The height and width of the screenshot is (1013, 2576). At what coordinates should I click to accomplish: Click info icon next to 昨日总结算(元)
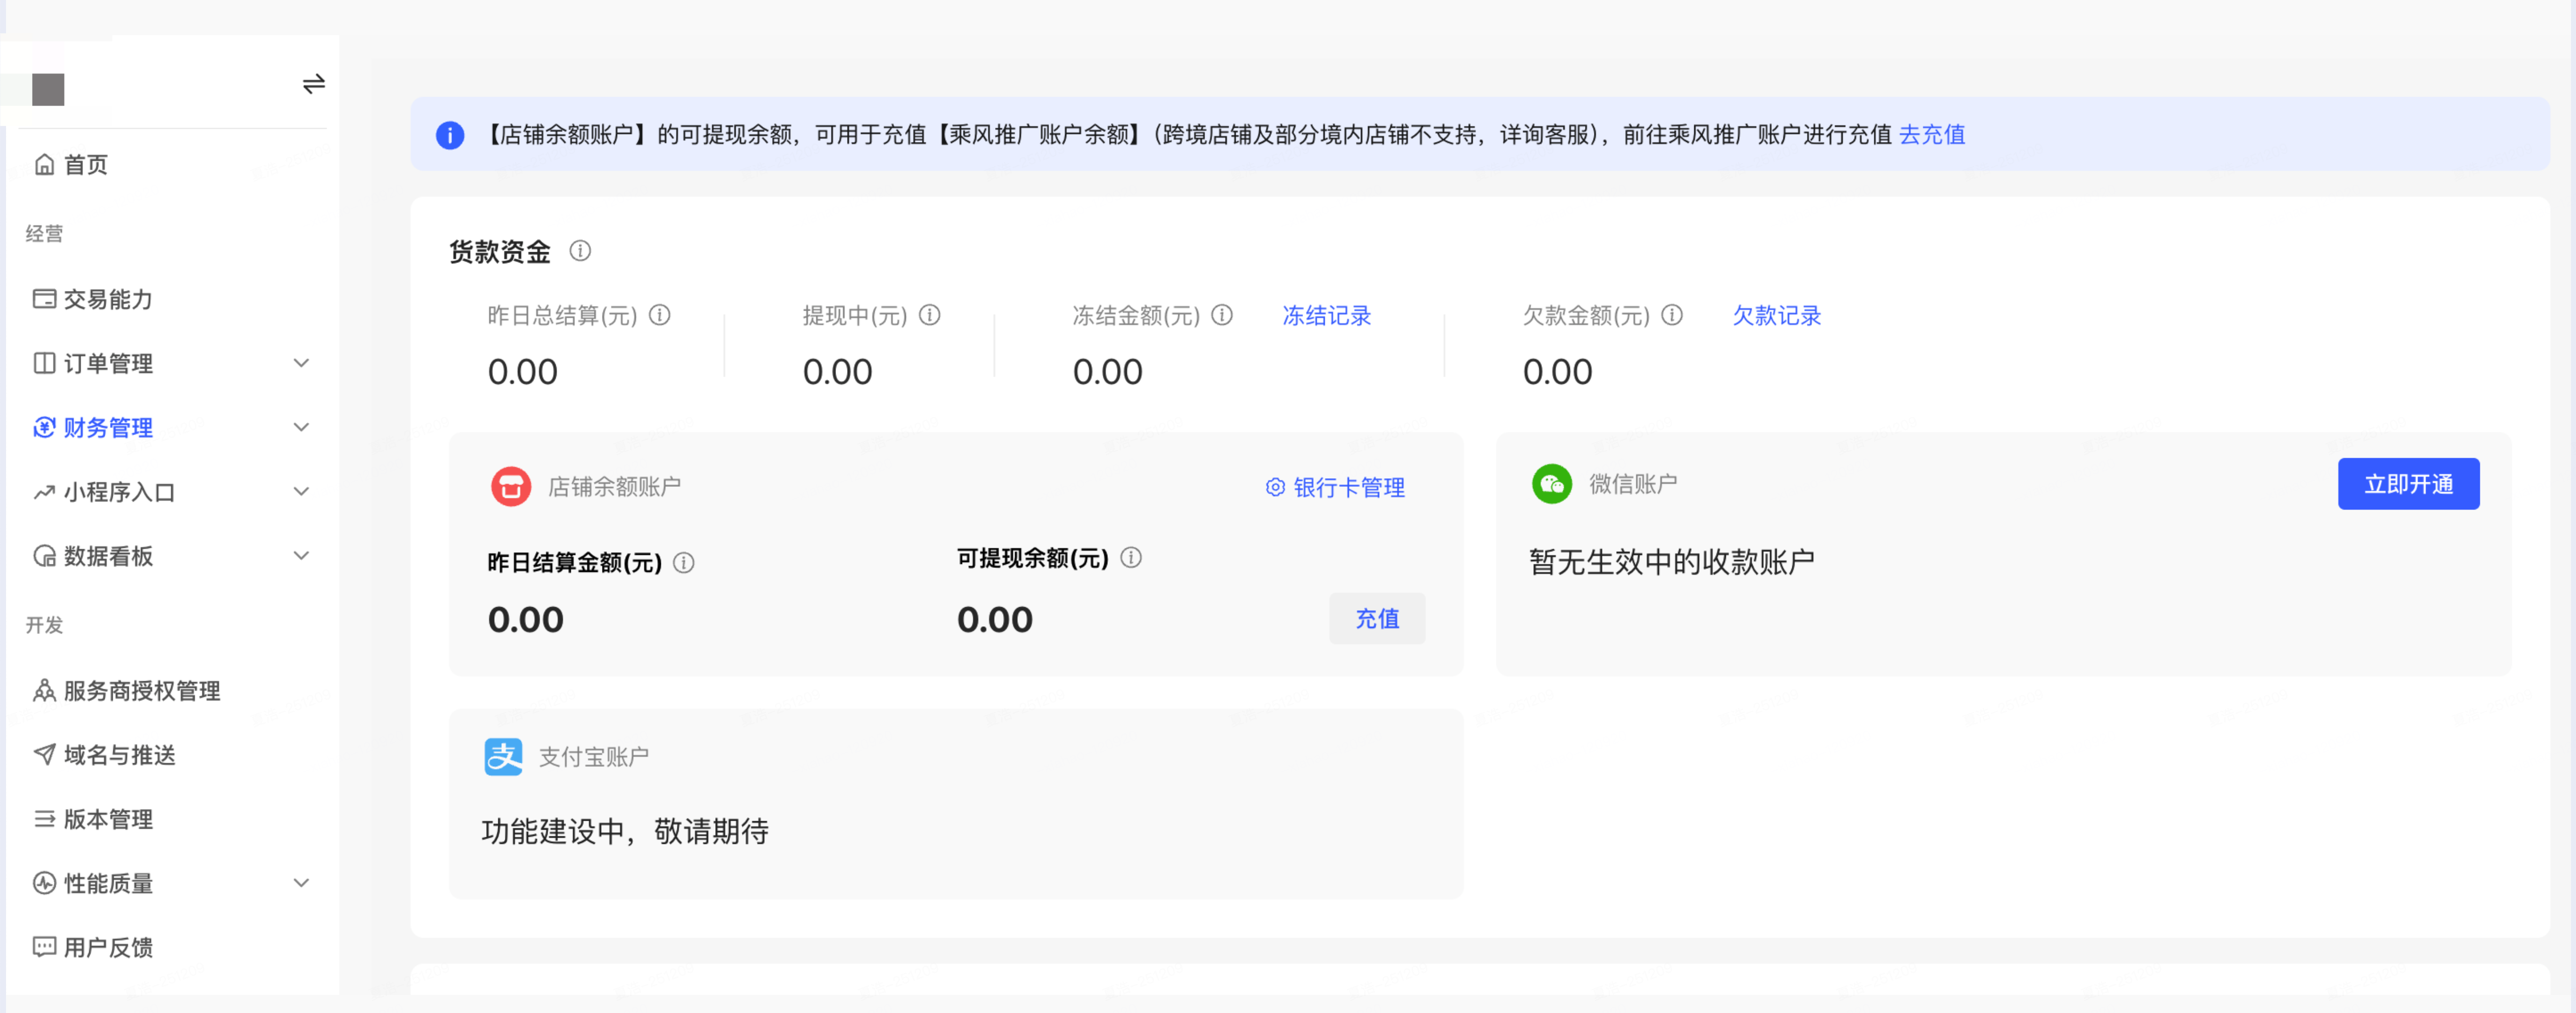[x=660, y=315]
